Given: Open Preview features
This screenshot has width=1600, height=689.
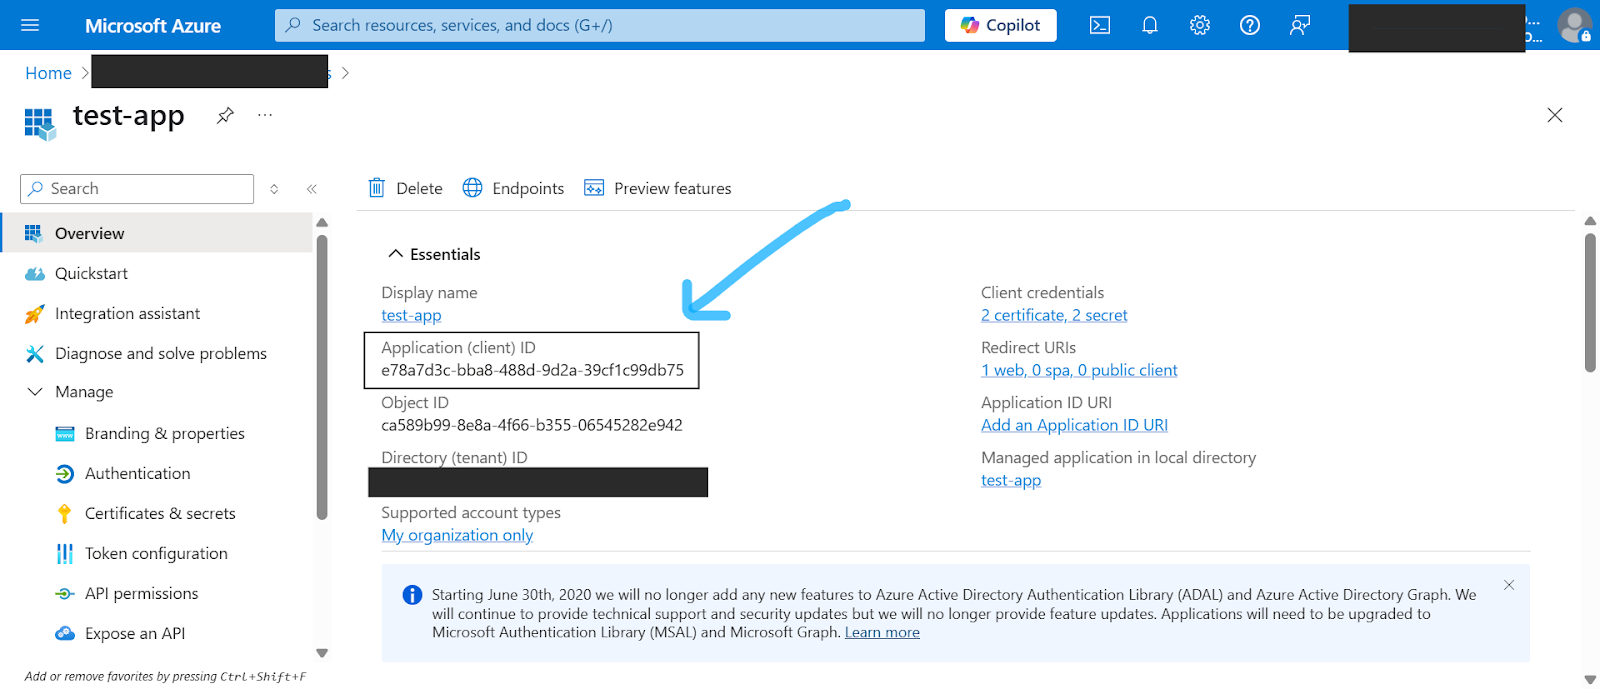Looking at the screenshot, I should 658,188.
